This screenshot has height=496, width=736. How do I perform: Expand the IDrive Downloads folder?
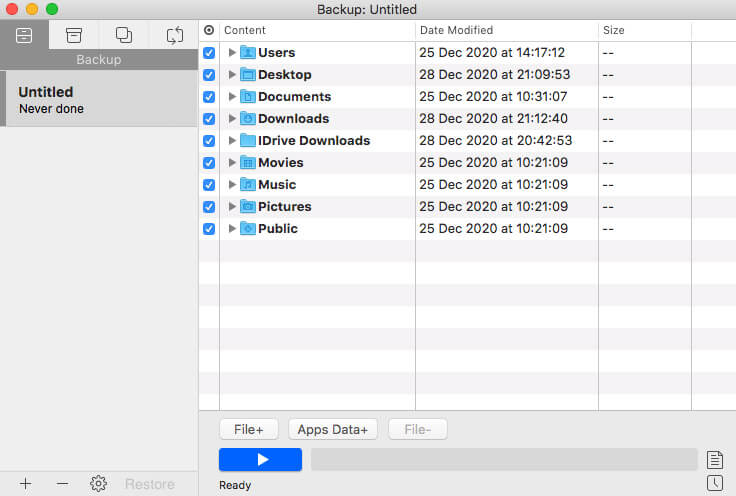click(232, 141)
